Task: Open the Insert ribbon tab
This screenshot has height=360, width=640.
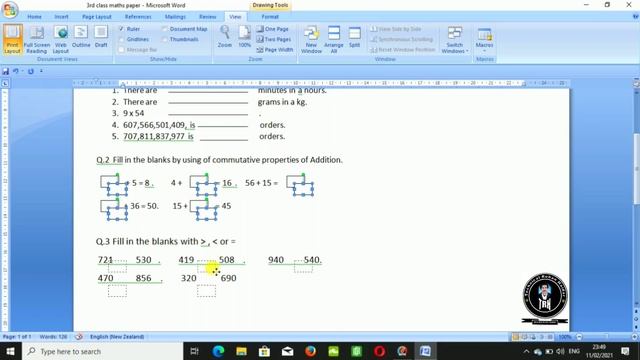Action: [x=61, y=17]
